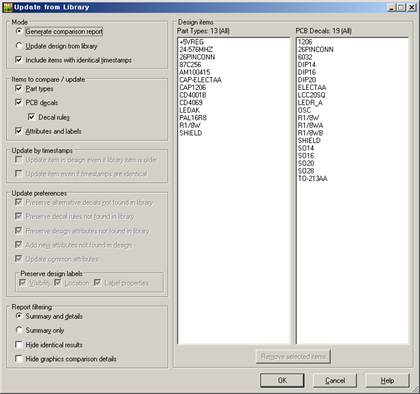The height and width of the screenshot is (394, 420).
Task: Select CAP-ELECTAA part type
Action: click(200, 80)
